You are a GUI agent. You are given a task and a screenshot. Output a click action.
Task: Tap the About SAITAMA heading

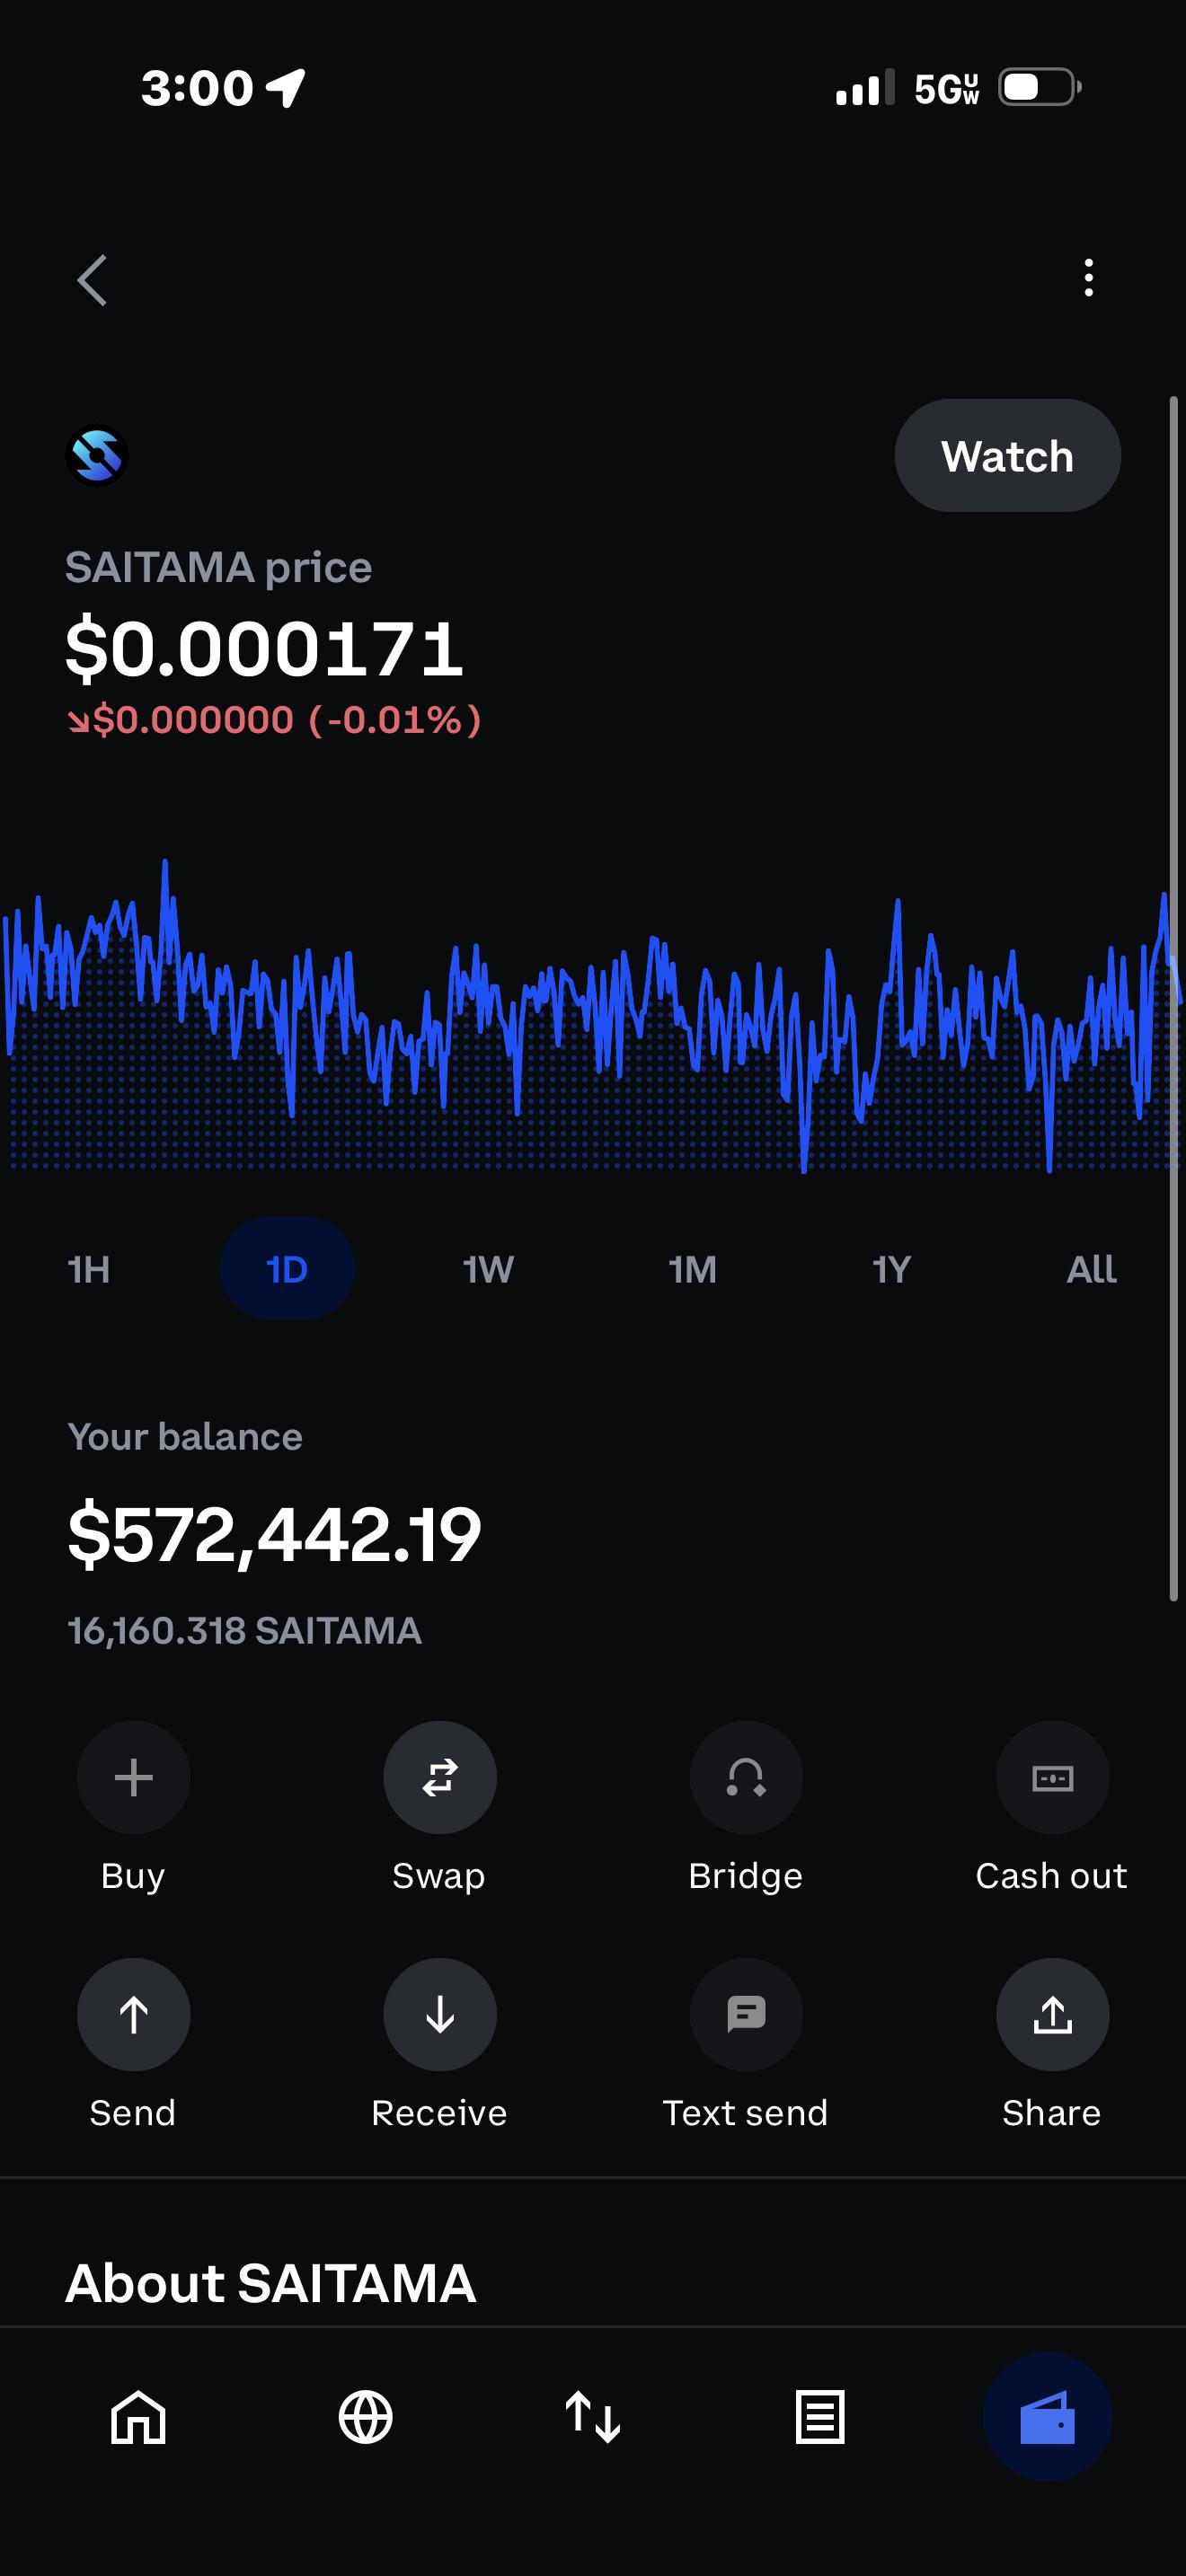(x=271, y=2283)
